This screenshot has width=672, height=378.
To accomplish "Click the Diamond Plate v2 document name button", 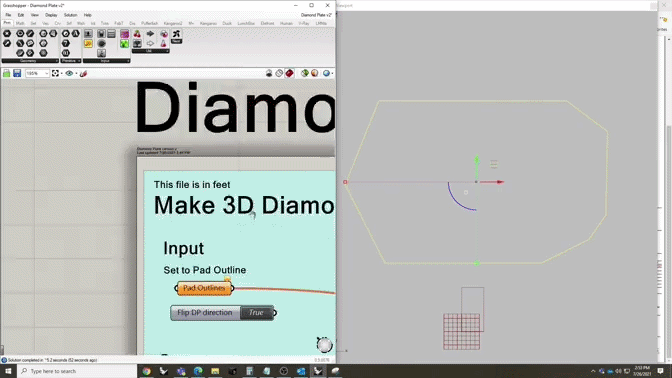I will coord(316,15).
